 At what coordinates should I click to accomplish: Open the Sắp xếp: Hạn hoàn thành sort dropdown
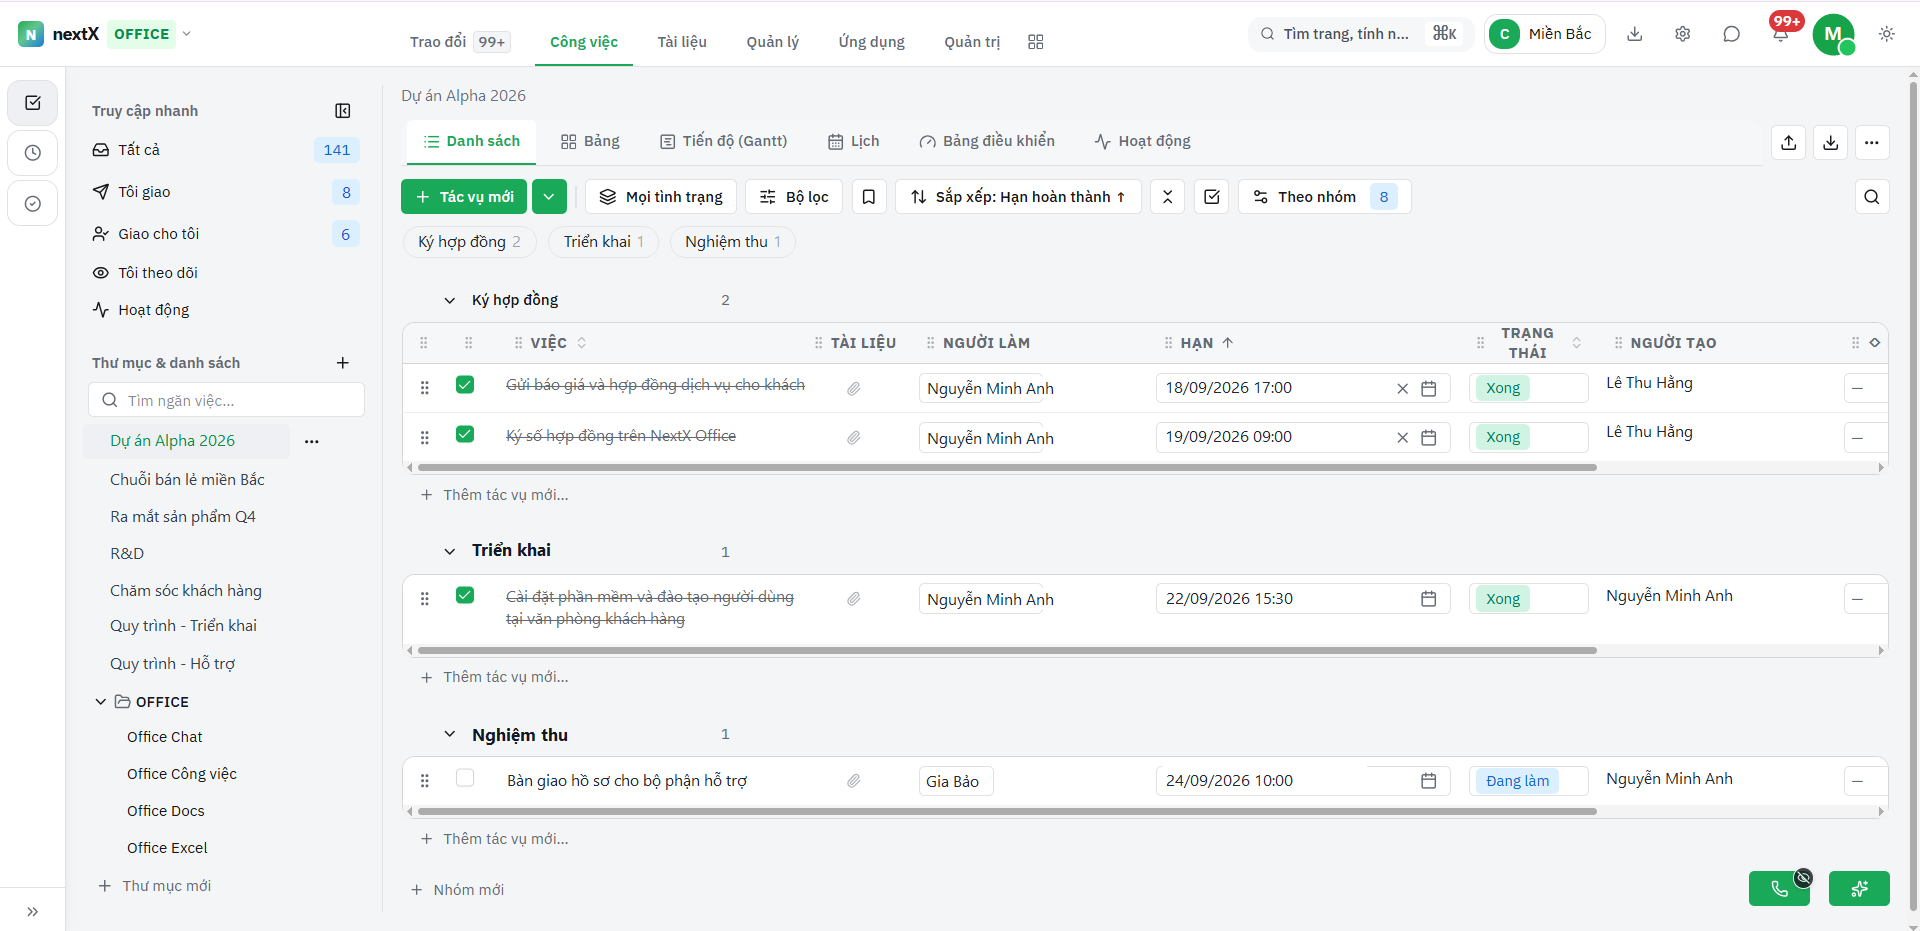pos(1018,197)
